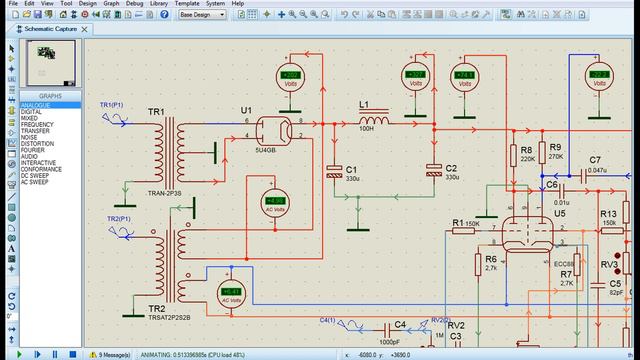Image resolution: width=640 pixels, height=360 pixels.
Task: Select AUDIO in the graphs list
Action: [x=29, y=157]
